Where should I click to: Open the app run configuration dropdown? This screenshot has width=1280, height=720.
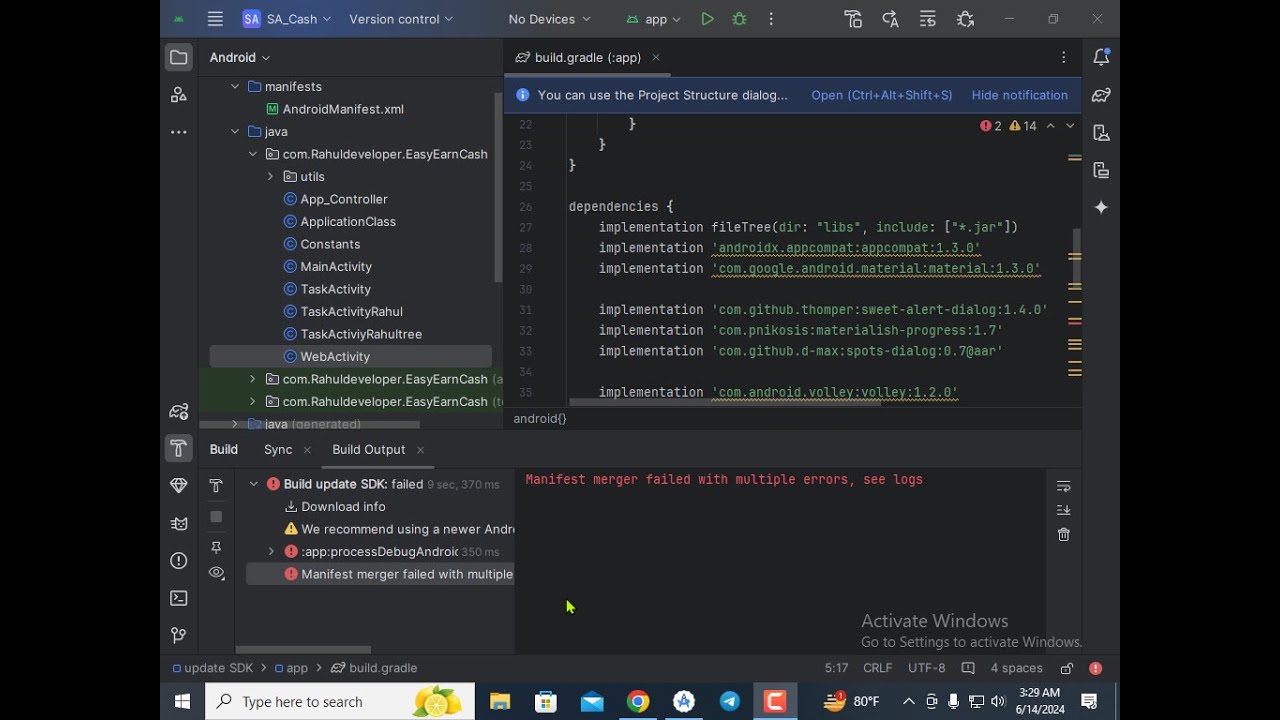point(654,19)
